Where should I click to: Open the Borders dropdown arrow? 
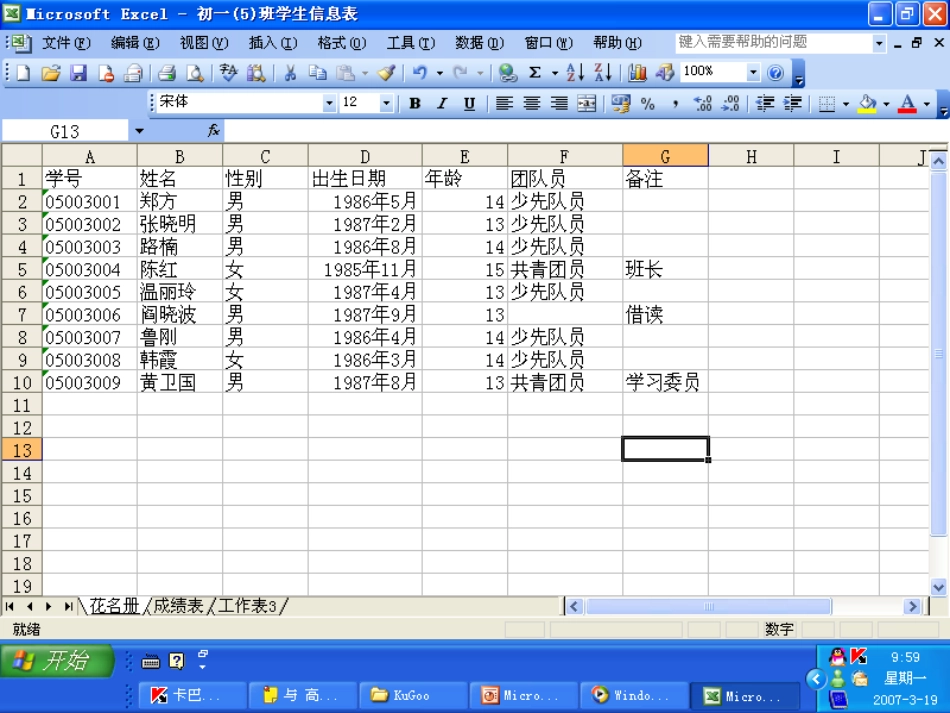(x=846, y=104)
